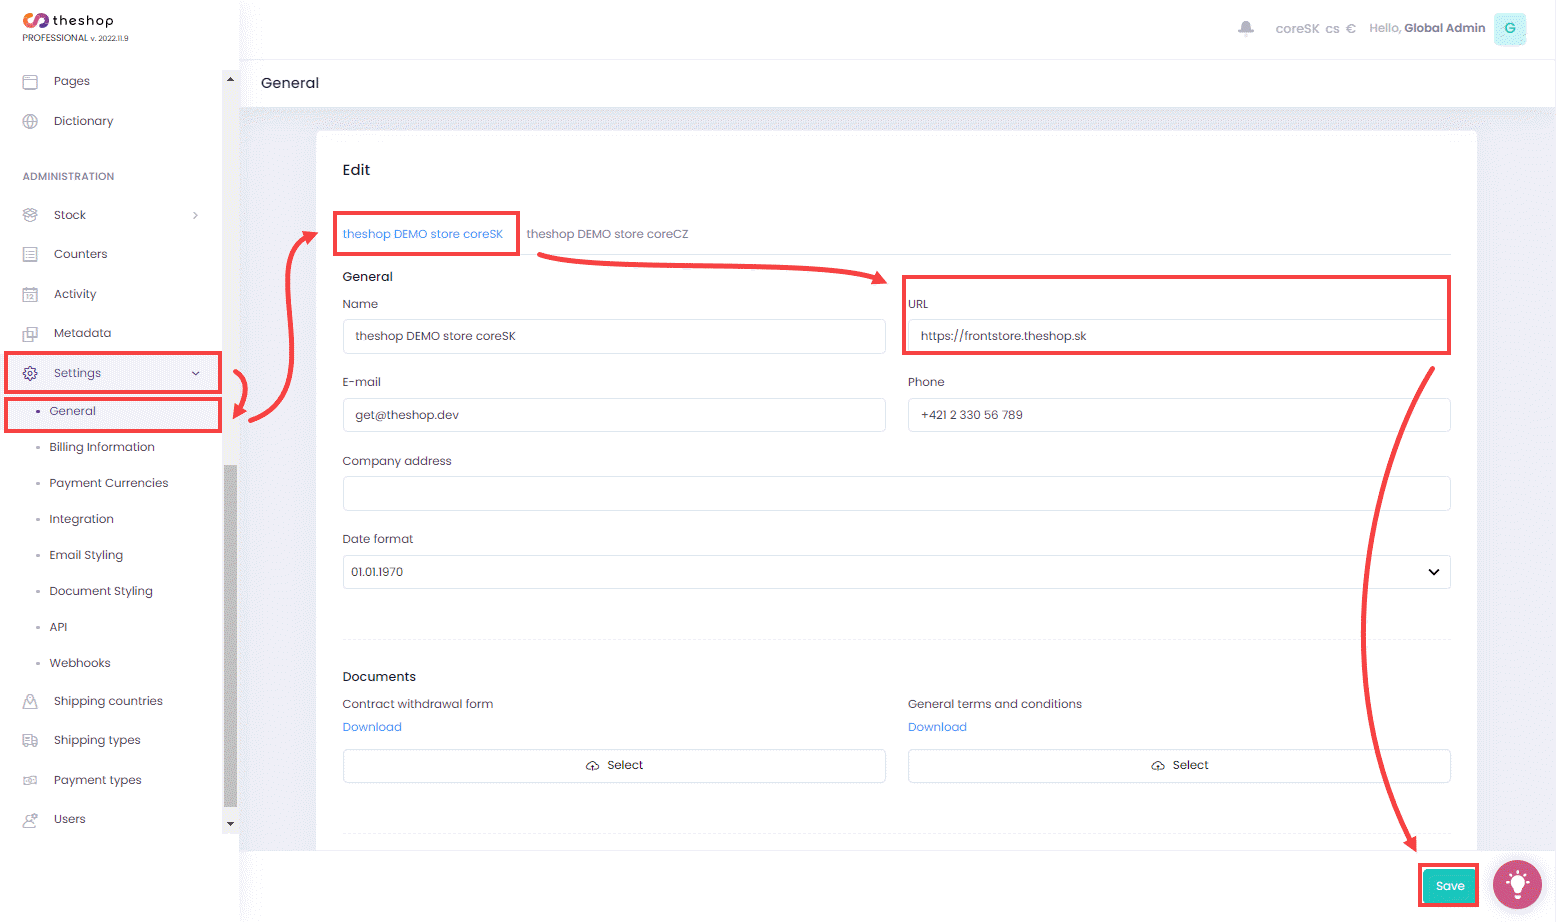Switch to theshop DEMO store coreSK tab
This screenshot has height=922, width=1556.
pos(423,234)
